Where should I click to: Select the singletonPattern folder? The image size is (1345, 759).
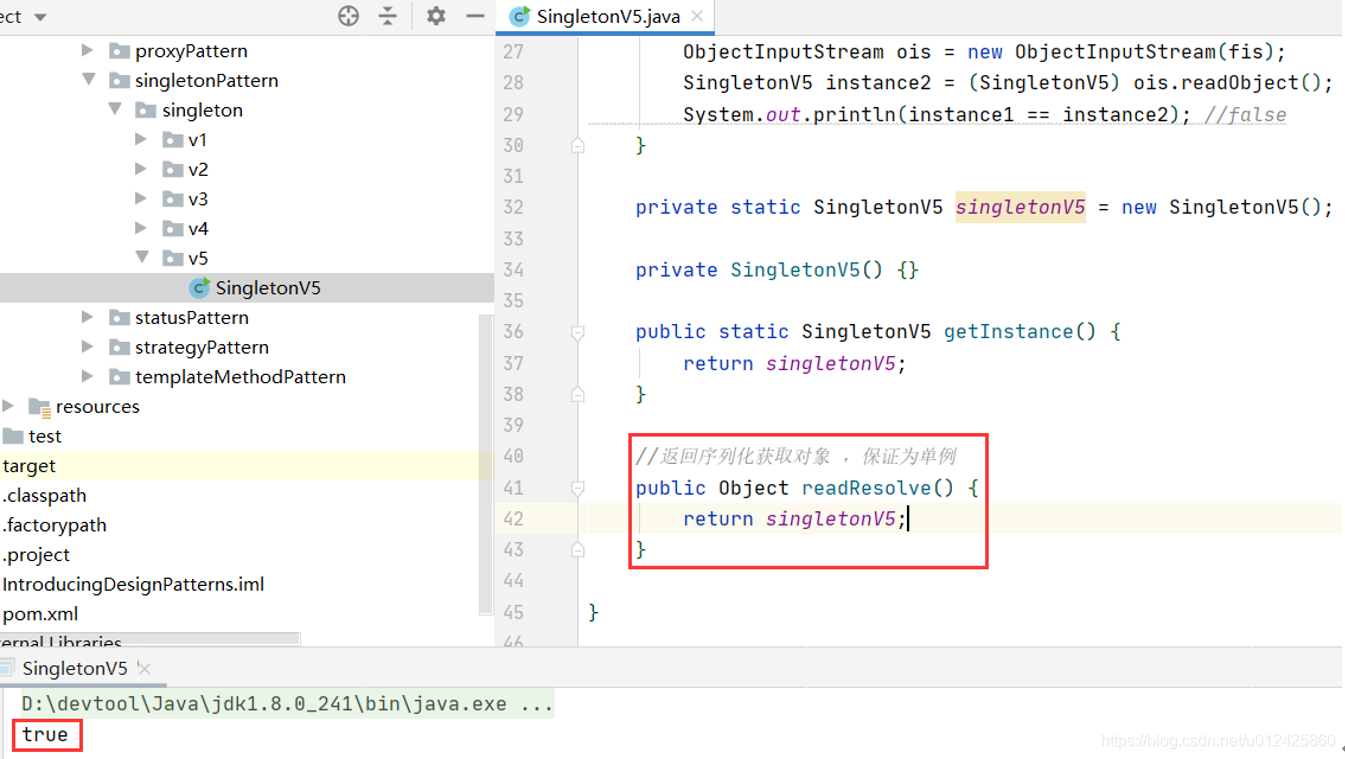click(x=207, y=80)
